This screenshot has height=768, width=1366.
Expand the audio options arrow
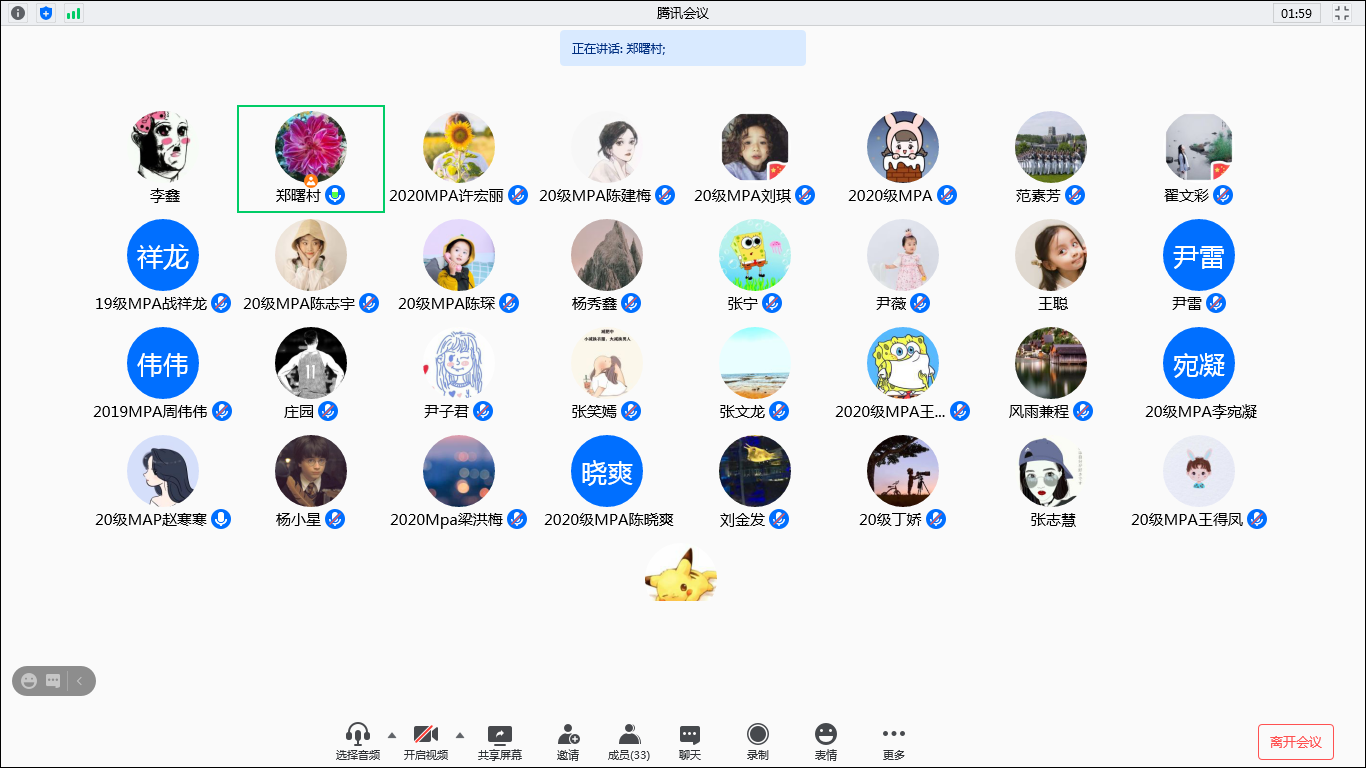(x=391, y=733)
